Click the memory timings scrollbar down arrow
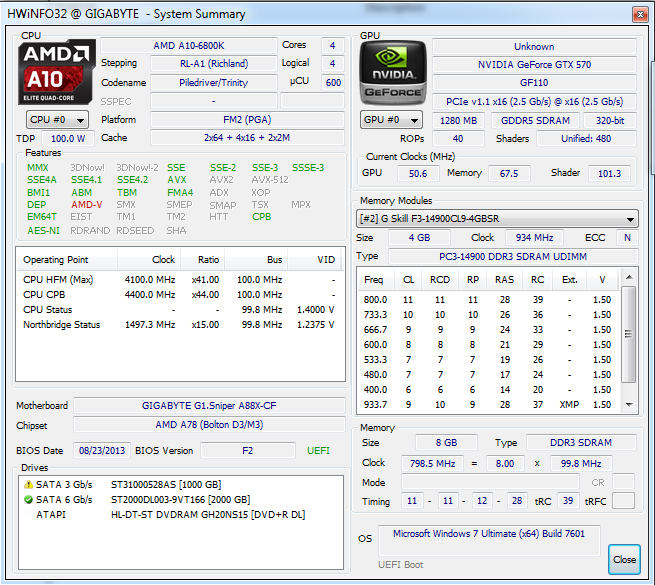The height and width of the screenshot is (585, 655). (629, 404)
